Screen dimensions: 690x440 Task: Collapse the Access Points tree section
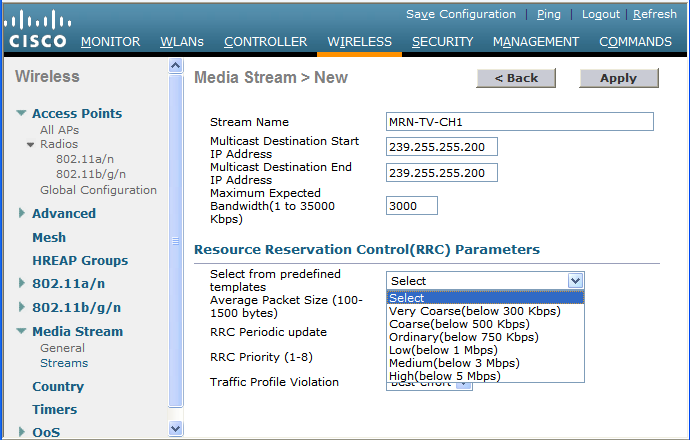point(21,114)
